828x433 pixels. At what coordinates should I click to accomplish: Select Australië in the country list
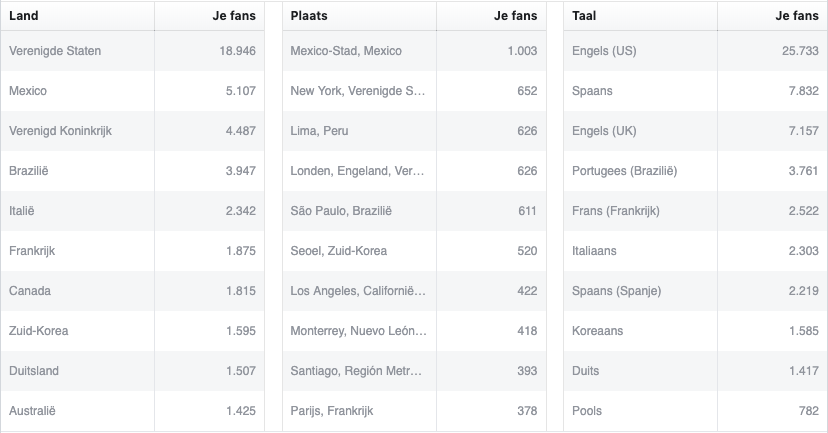tap(32, 411)
